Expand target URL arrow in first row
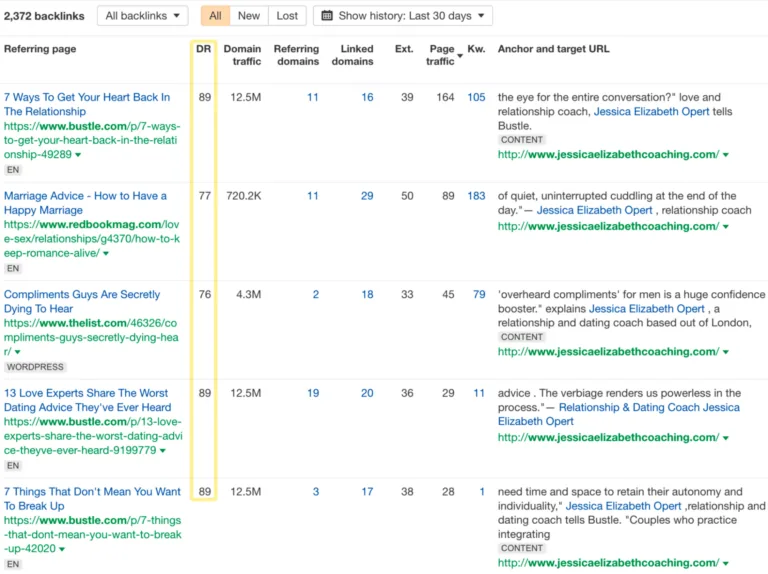The image size is (768, 574). click(726, 155)
